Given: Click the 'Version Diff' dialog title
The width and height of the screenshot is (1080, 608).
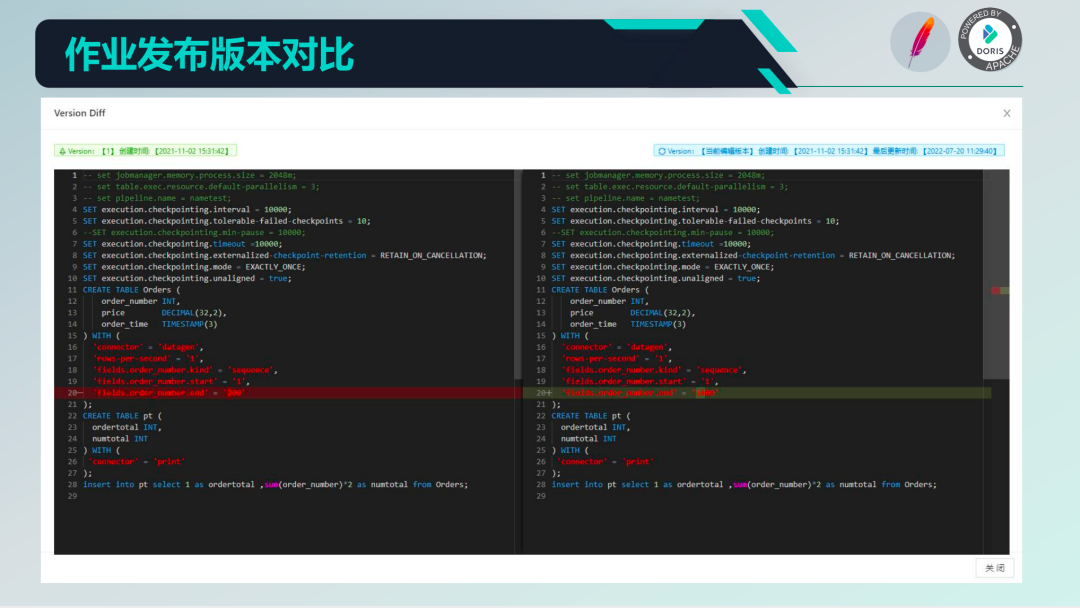Looking at the screenshot, I should click(80, 113).
